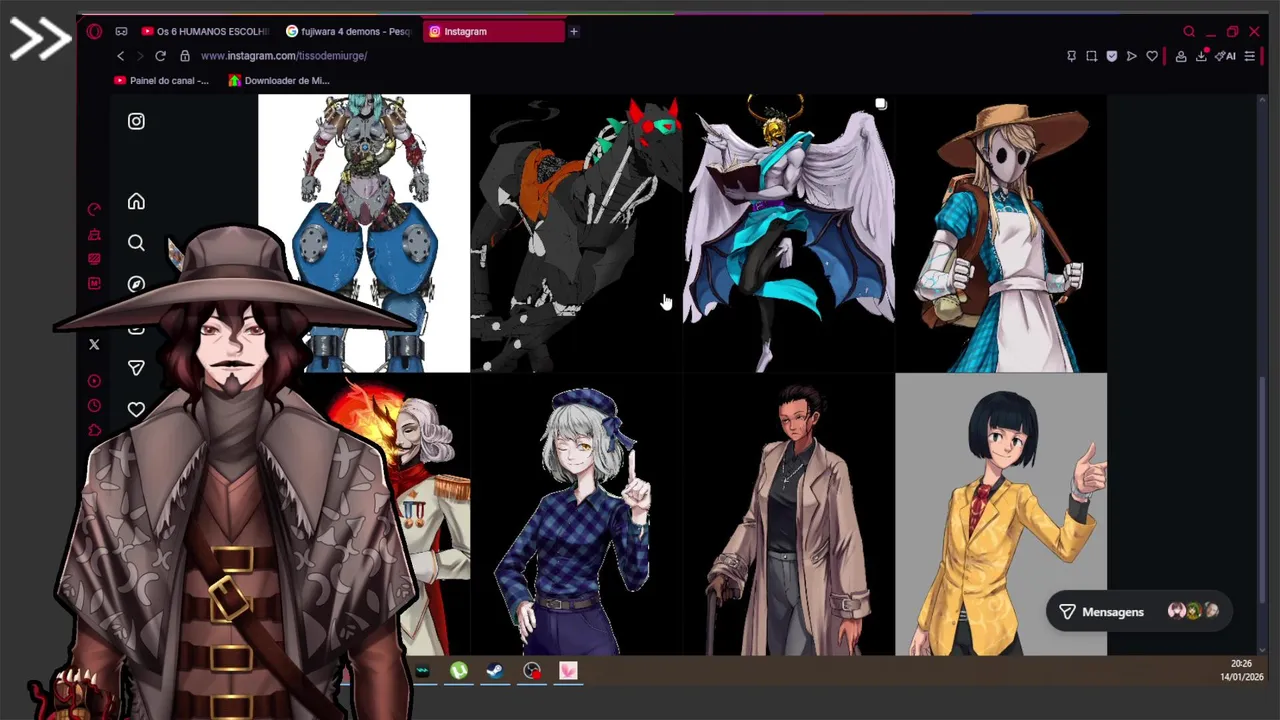This screenshot has width=1280, height=720.
Task: Open the girl with beret plaid shirt post
Action: click(576, 514)
